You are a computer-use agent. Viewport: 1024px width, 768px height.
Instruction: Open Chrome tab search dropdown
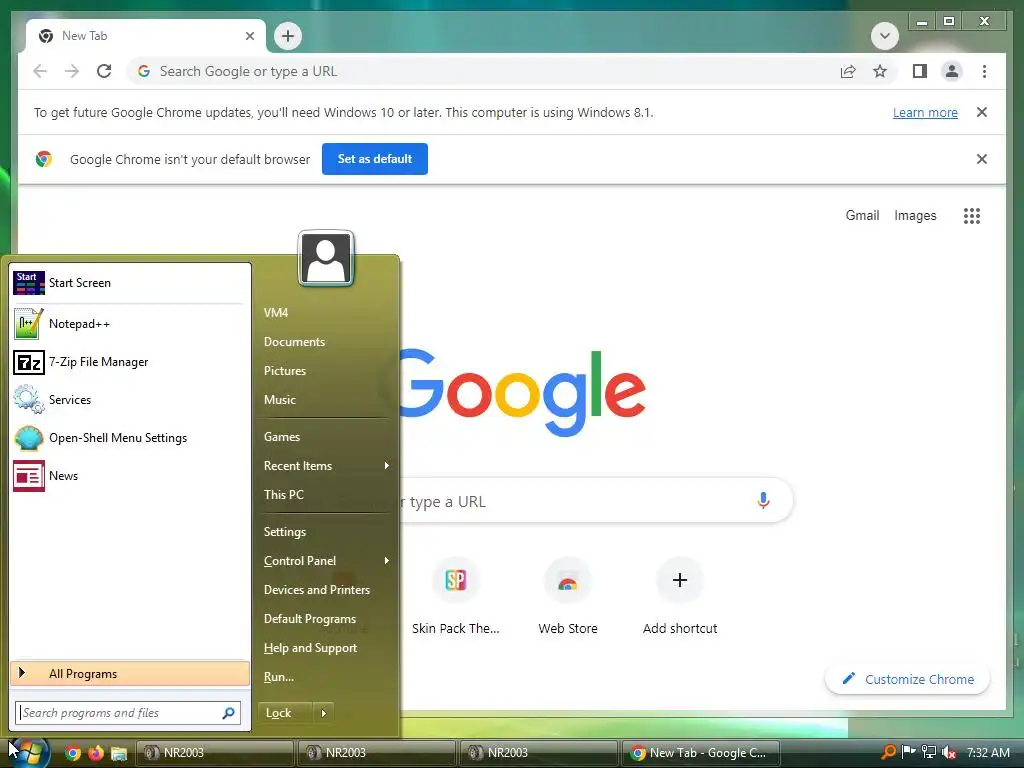(884, 36)
